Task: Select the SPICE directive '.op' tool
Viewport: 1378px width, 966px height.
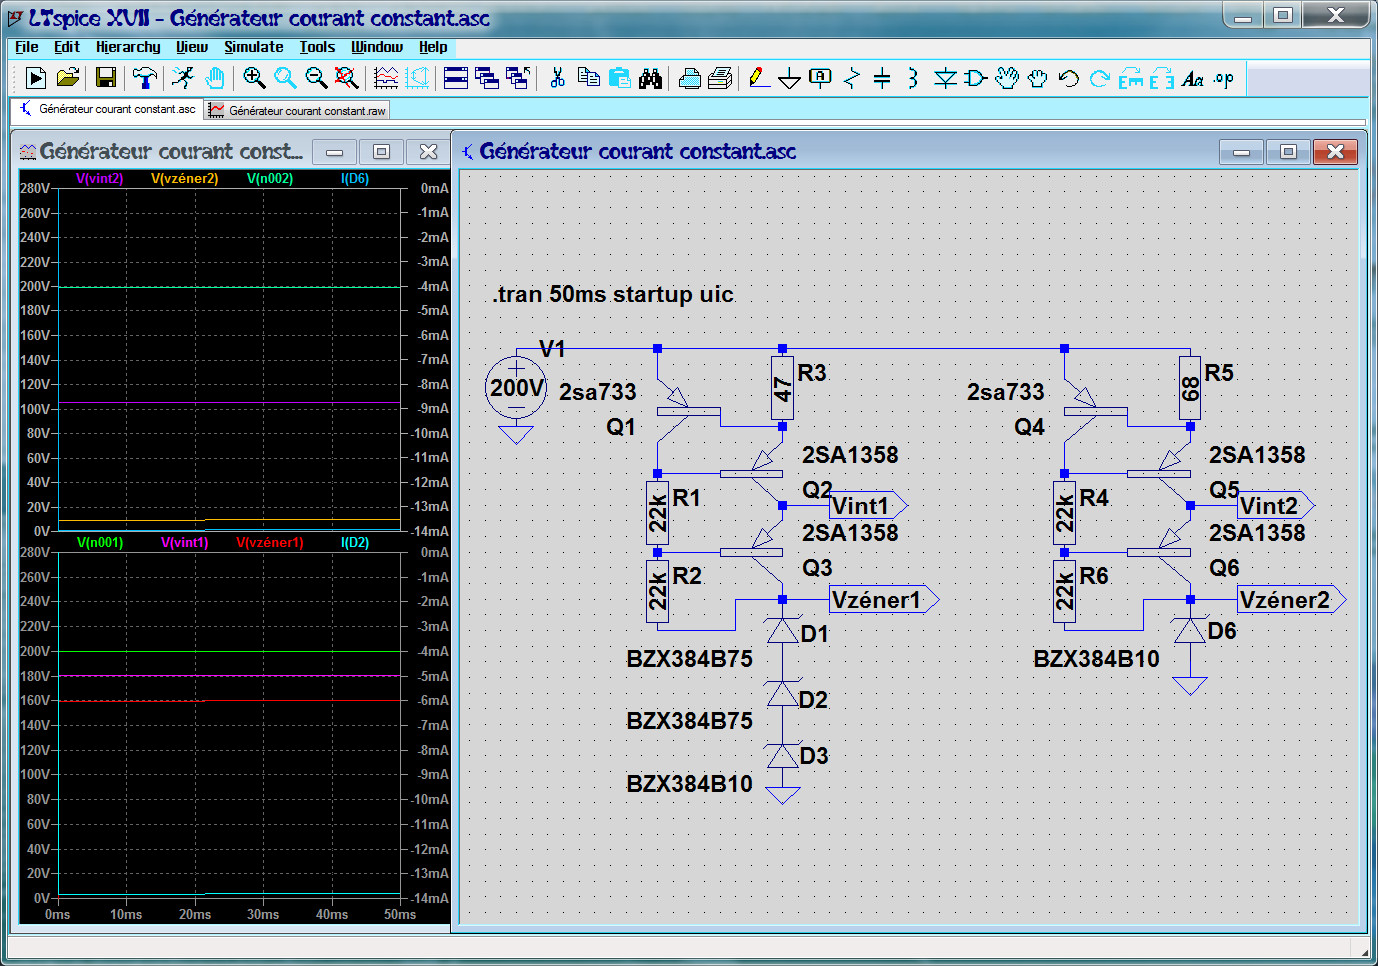Action: [x=1224, y=78]
